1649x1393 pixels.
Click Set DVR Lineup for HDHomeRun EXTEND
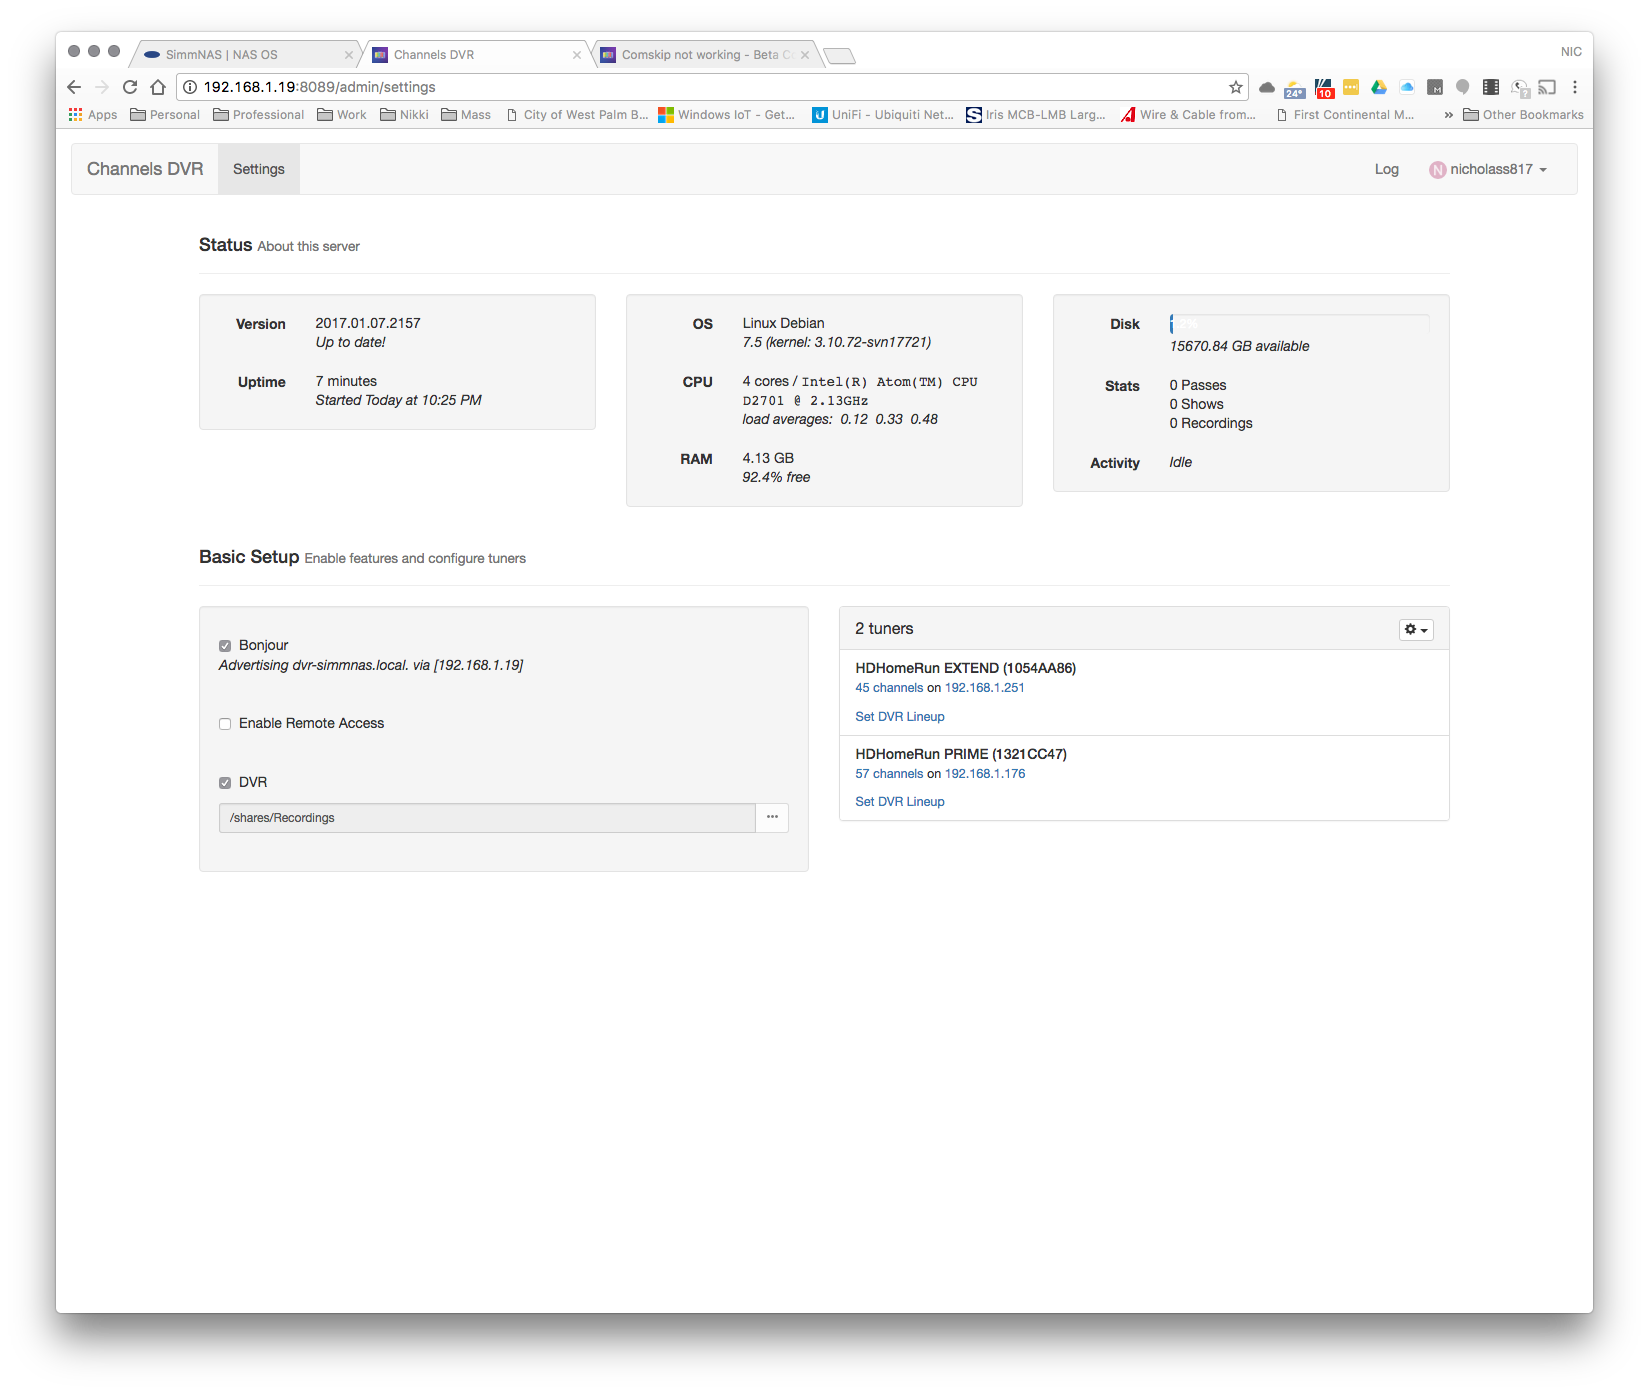[x=899, y=717]
